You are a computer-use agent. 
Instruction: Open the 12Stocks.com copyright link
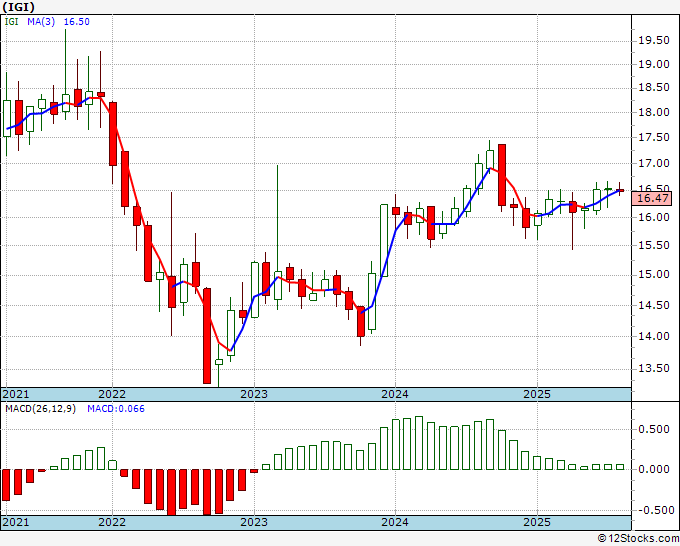click(x=638, y=539)
